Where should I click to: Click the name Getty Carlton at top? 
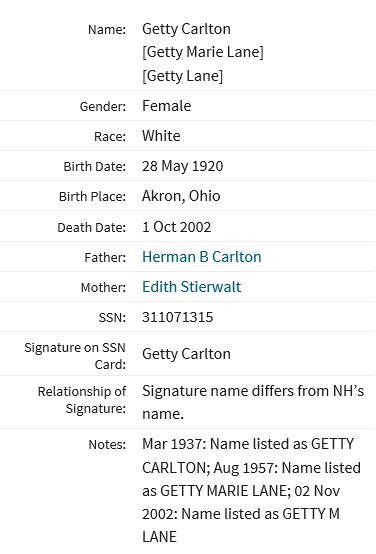186,29
